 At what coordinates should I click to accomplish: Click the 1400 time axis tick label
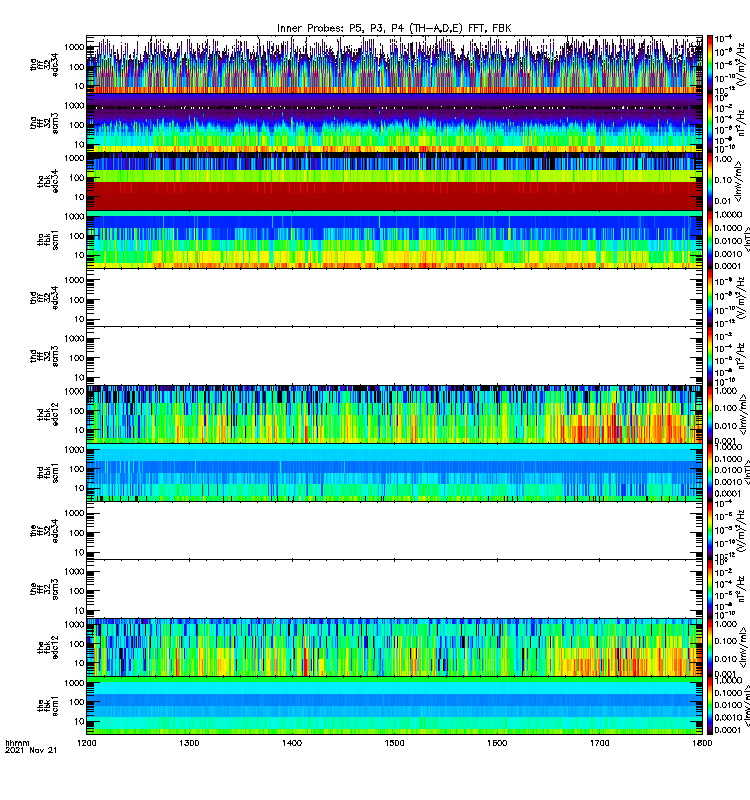(292, 743)
